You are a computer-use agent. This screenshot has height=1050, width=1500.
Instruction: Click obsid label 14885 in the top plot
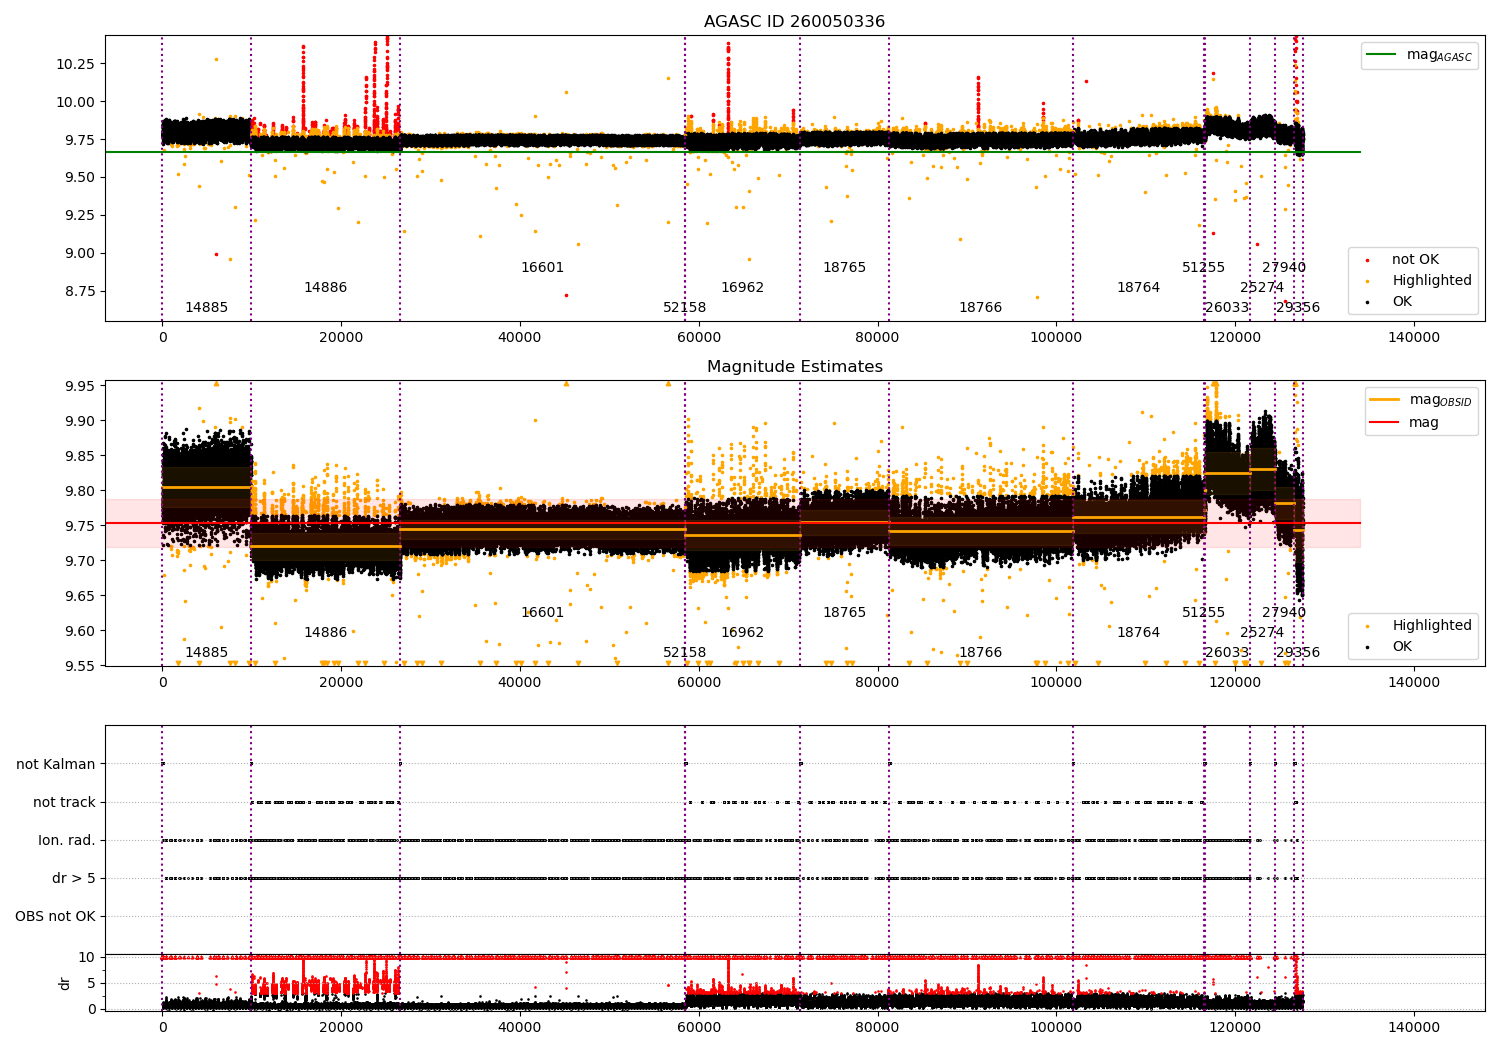(x=207, y=308)
